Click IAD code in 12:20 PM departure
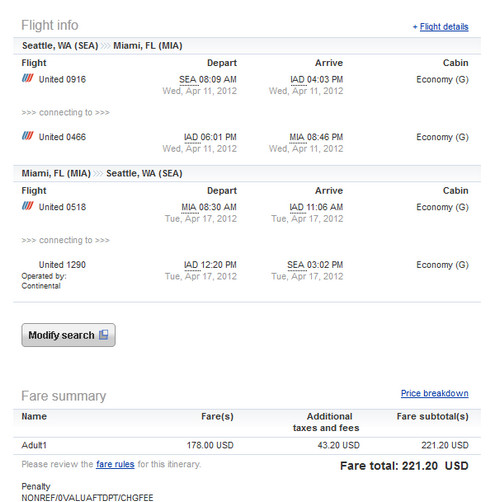This screenshot has height=502, width=500. click(x=191, y=265)
